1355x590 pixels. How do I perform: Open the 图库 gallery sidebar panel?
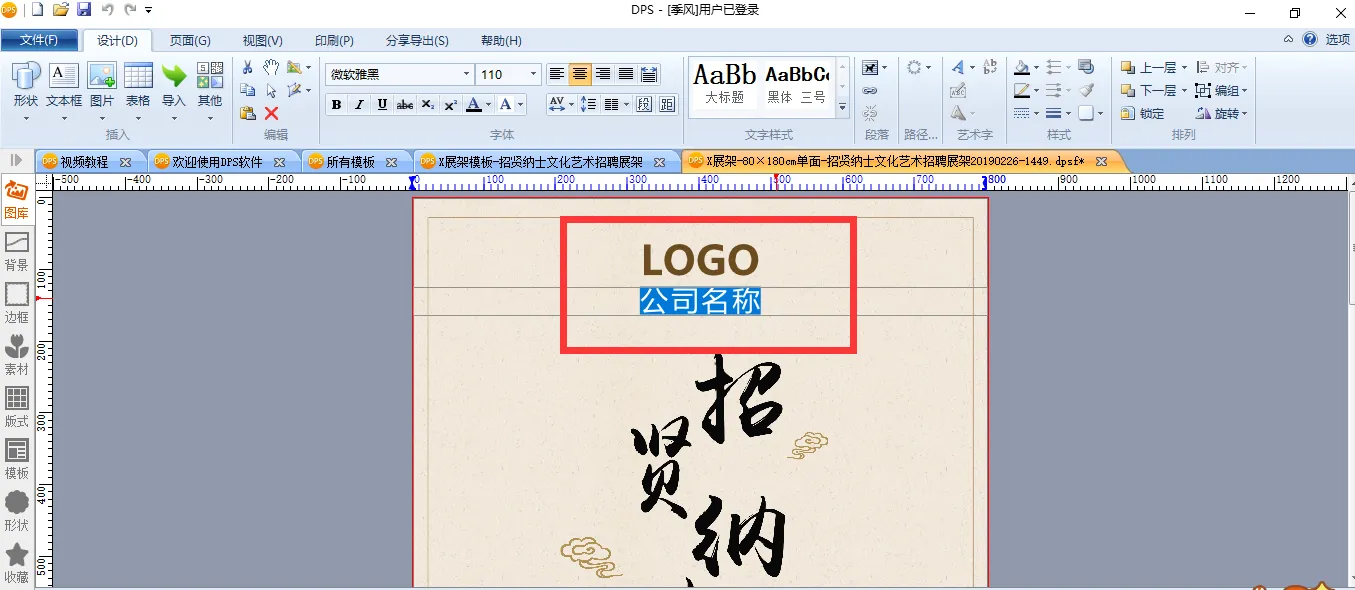click(x=16, y=198)
